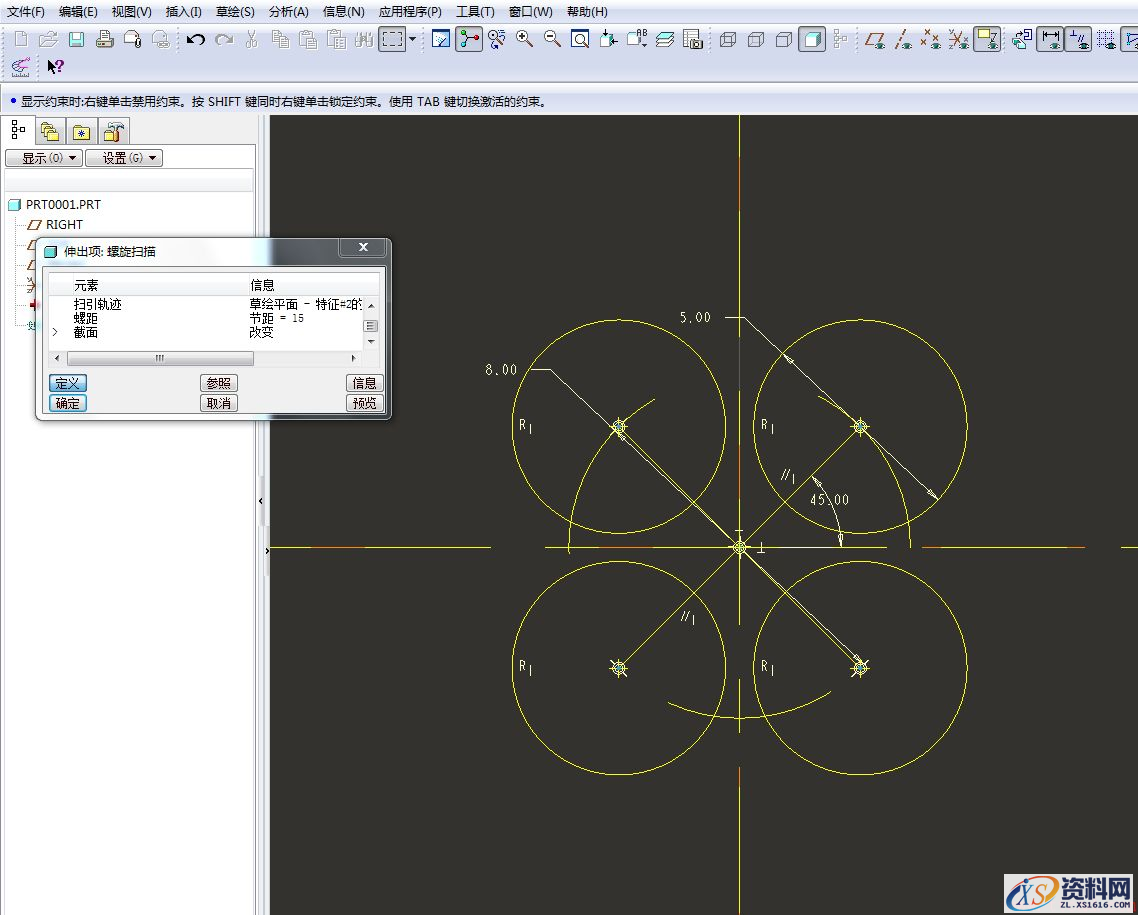
Task: Click the context help pointer icon
Action: pos(55,67)
